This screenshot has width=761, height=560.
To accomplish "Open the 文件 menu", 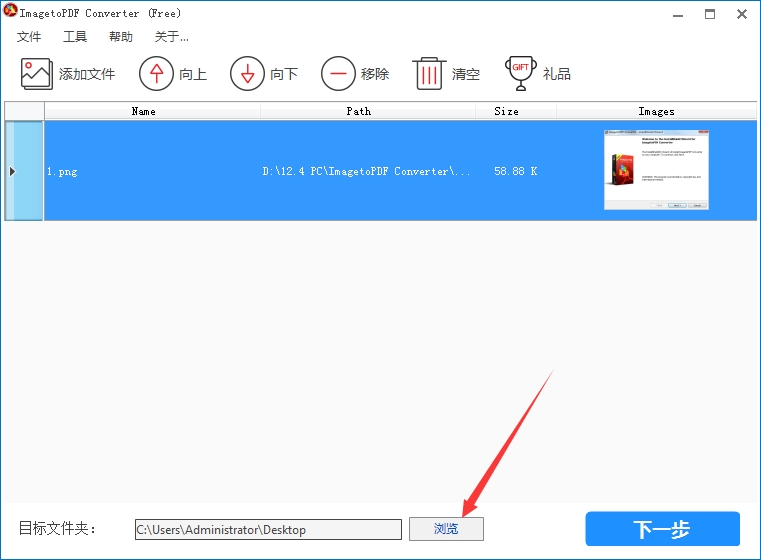I will [29, 37].
